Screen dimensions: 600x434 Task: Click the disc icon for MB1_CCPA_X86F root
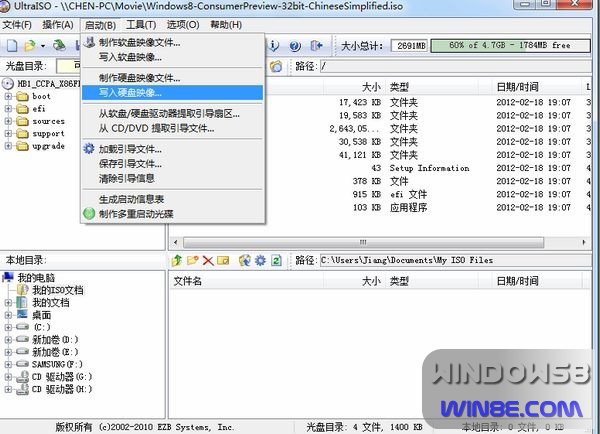click(x=8, y=83)
